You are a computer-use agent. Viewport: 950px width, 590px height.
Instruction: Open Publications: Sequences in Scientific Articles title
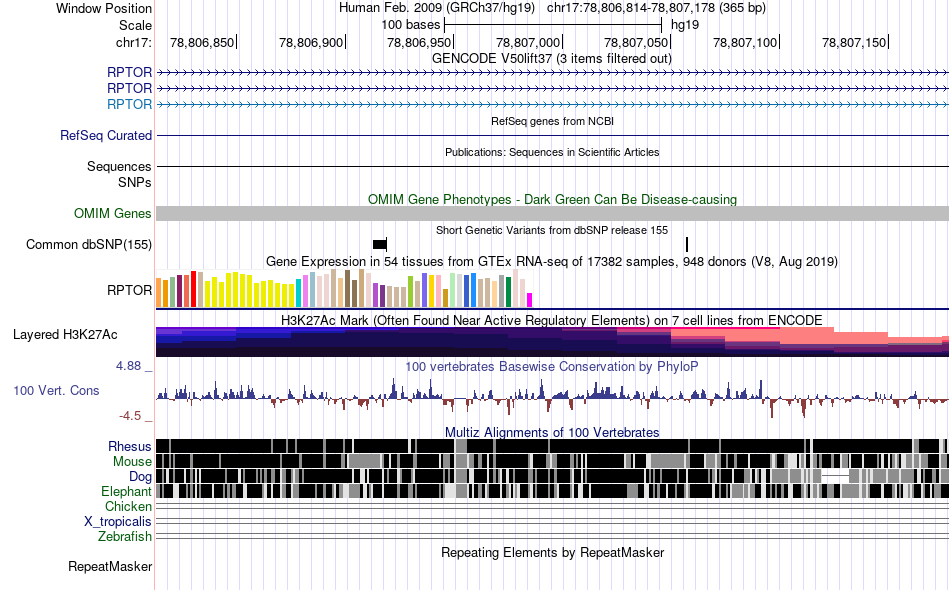point(552,152)
